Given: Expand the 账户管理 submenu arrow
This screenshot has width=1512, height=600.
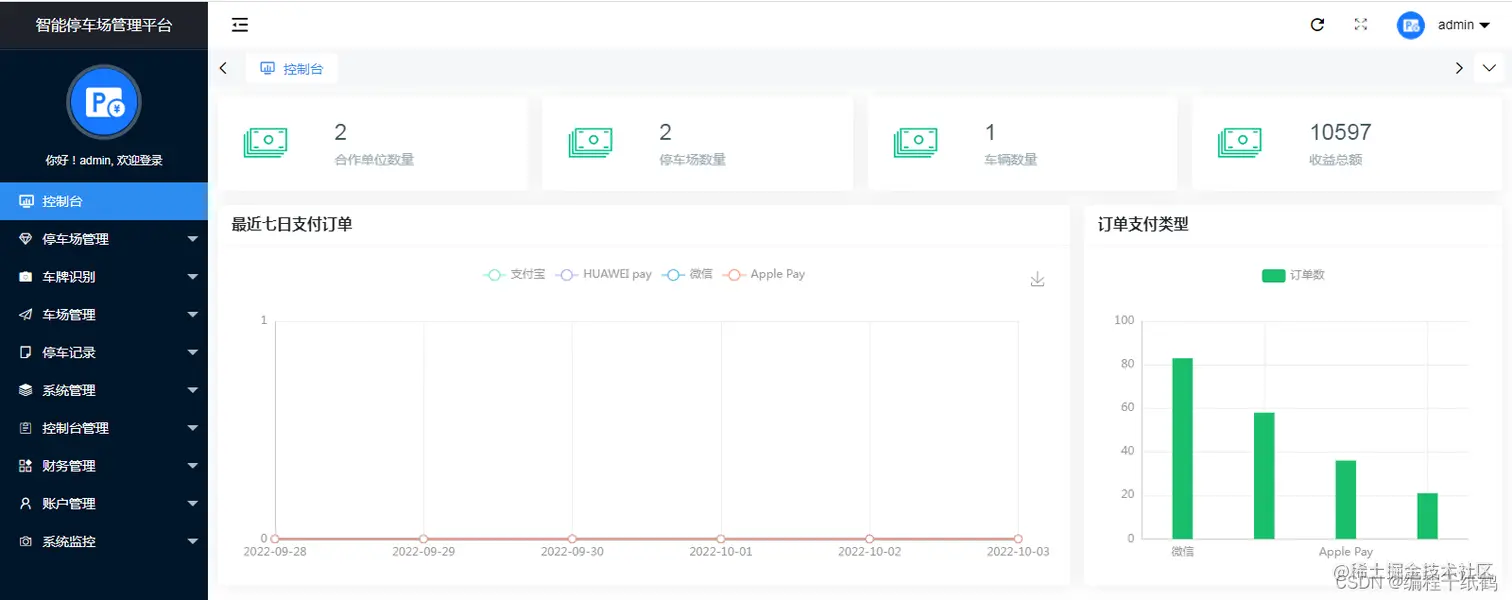Looking at the screenshot, I should point(193,504).
